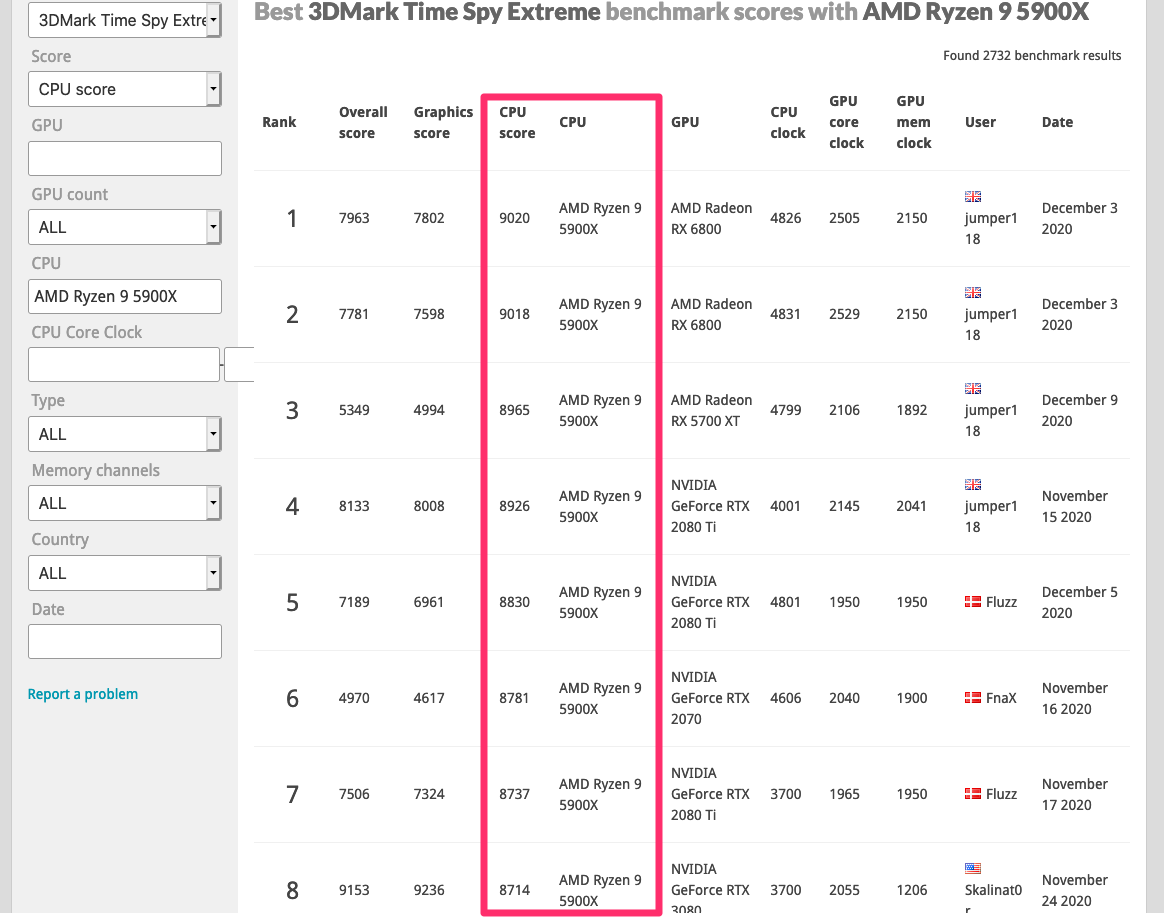The width and height of the screenshot is (1164, 917).
Task: Focus the second CPU Core Clock range input
Action: tap(239, 365)
